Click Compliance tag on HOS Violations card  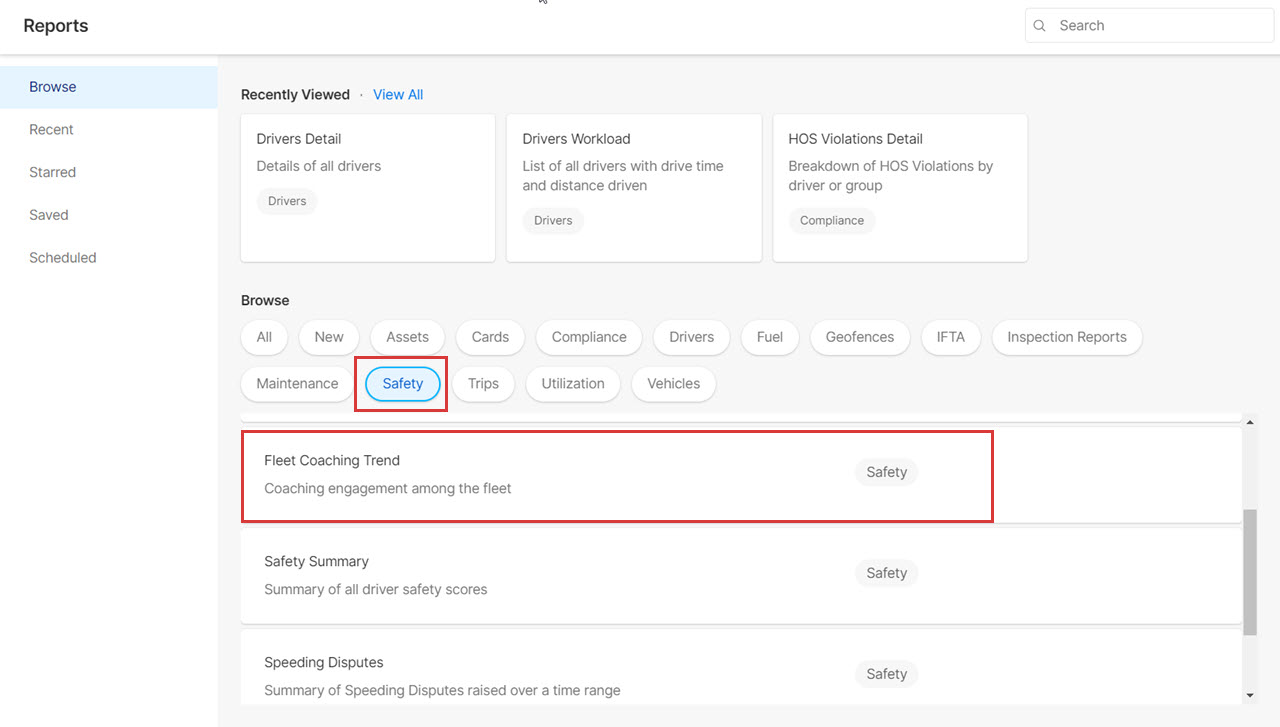pos(832,220)
